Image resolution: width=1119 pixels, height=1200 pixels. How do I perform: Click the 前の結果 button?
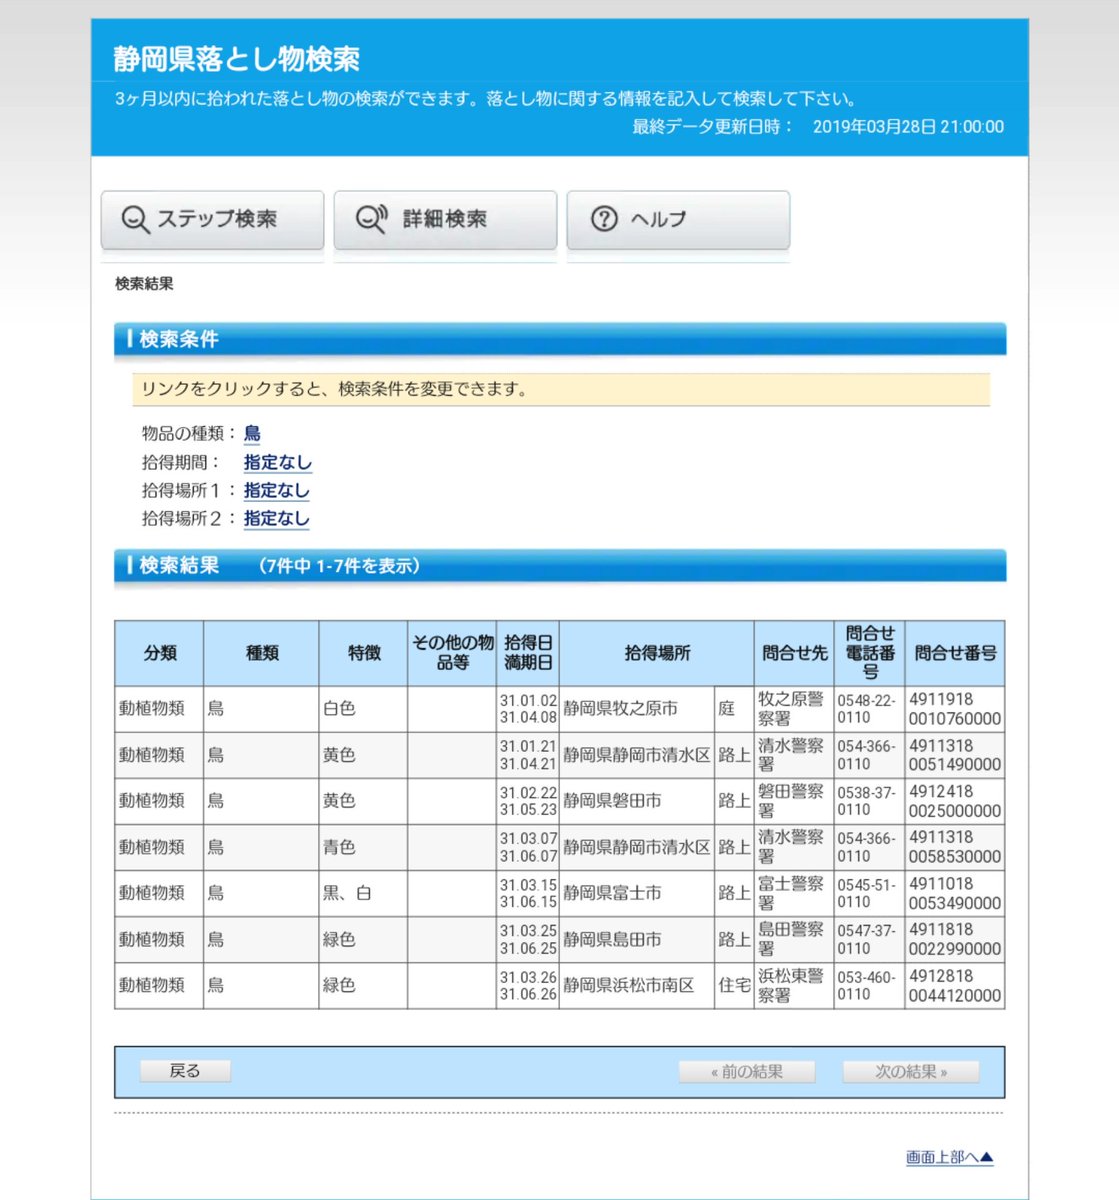point(747,1072)
